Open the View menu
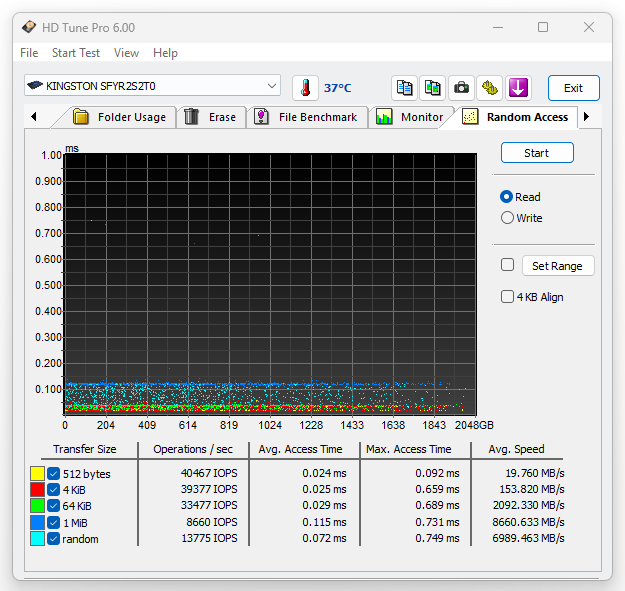Image resolution: width=625 pixels, height=591 pixels. point(126,53)
